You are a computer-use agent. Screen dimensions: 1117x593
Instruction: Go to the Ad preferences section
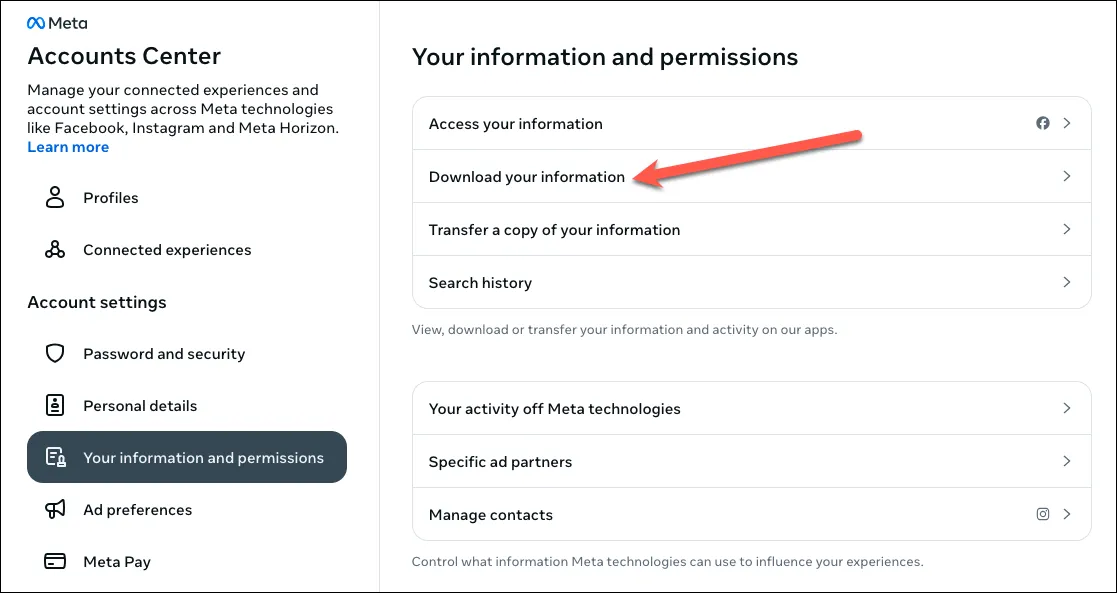[138, 510]
